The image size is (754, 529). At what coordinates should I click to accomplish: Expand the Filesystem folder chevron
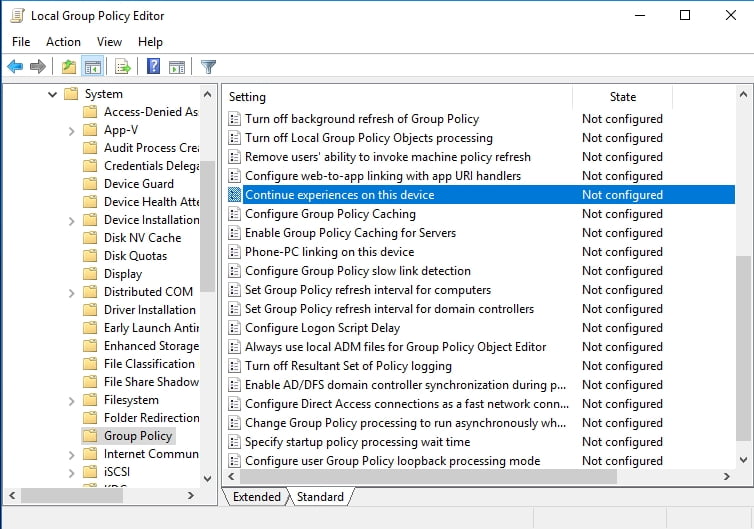72,400
